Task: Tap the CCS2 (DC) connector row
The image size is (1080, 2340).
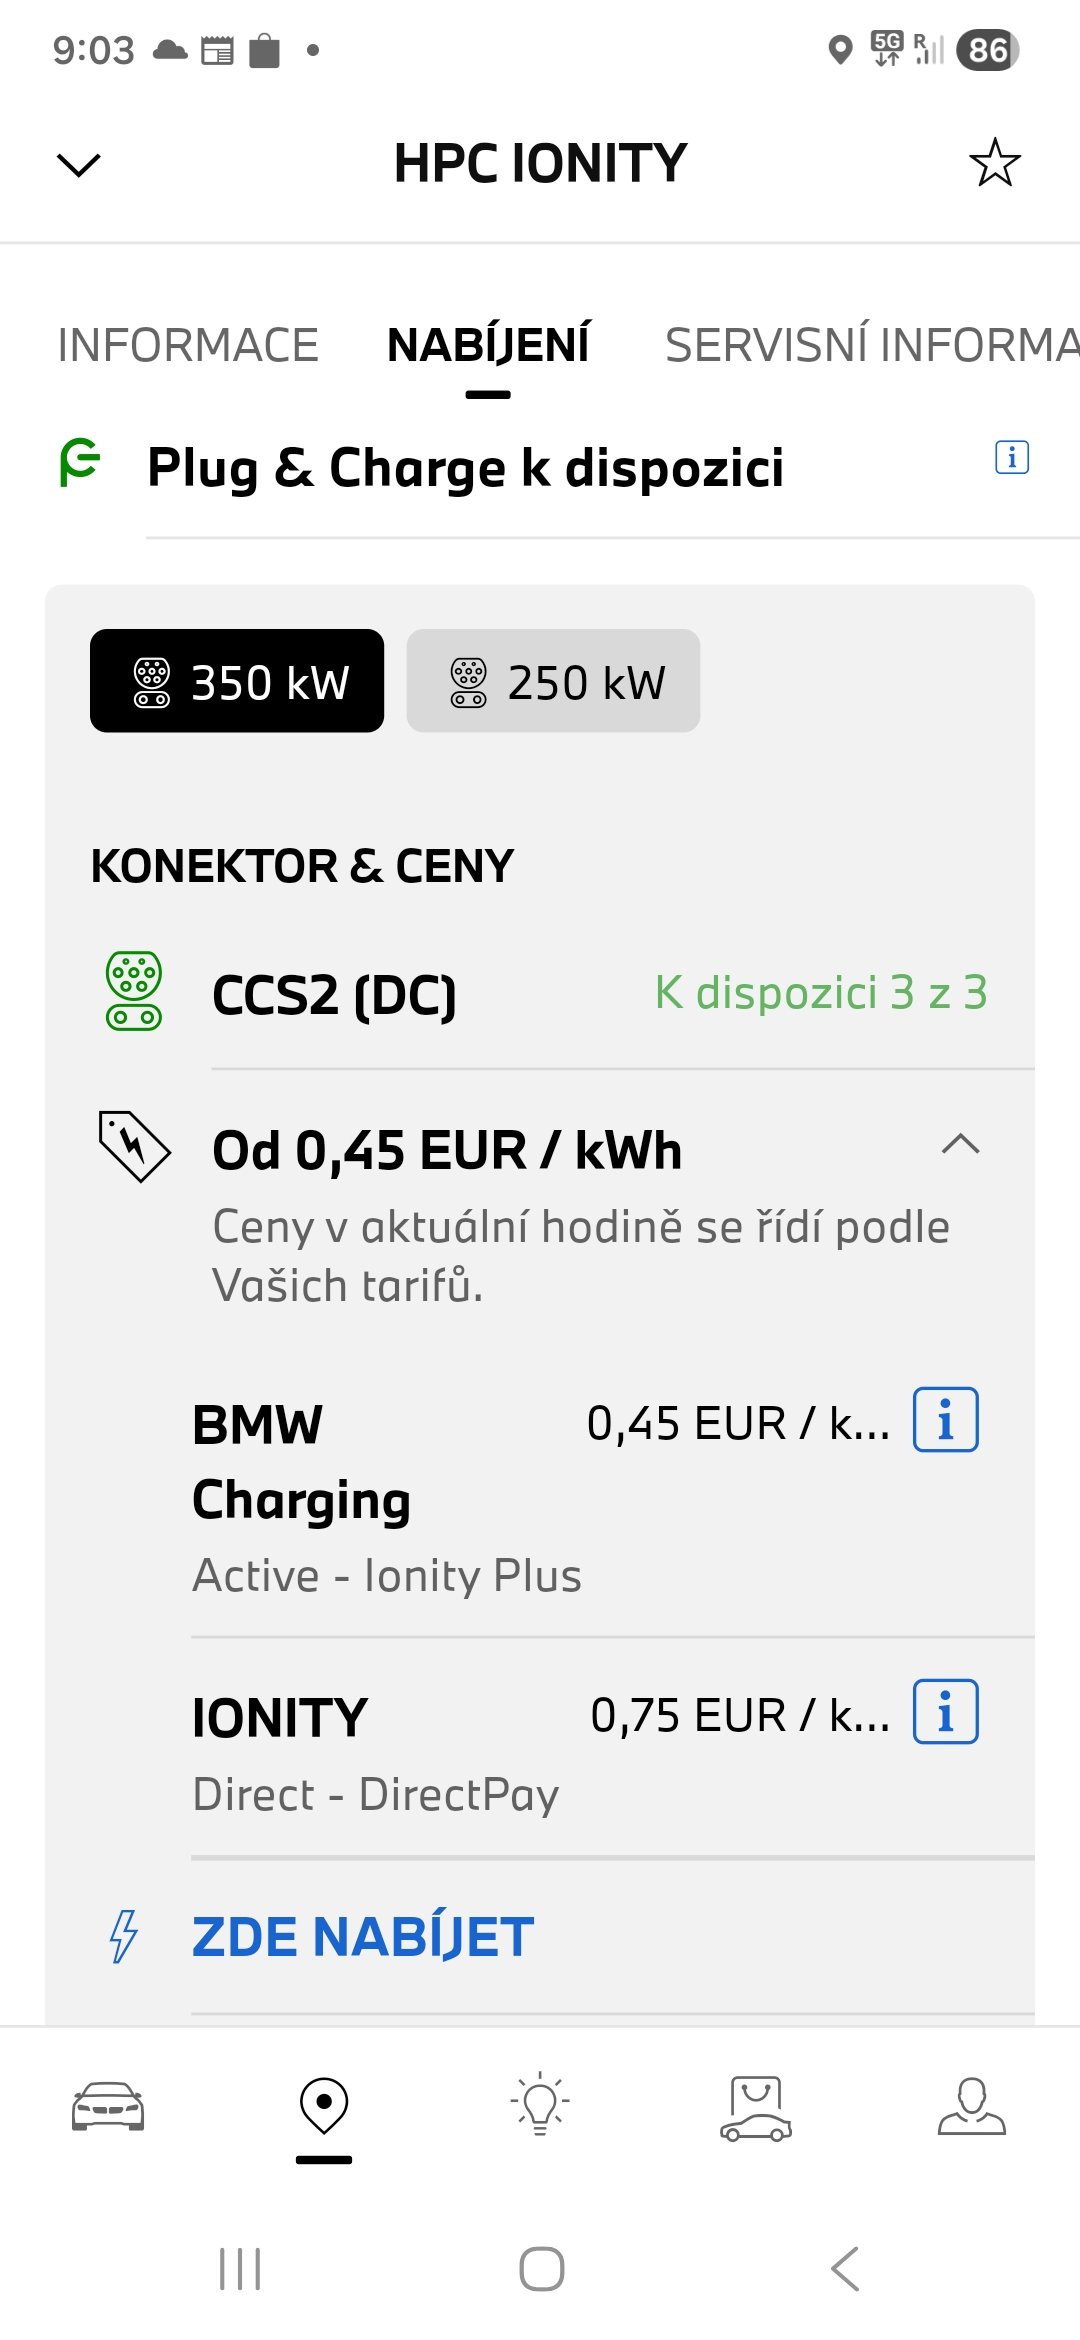Action: click(x=540, y=994)
